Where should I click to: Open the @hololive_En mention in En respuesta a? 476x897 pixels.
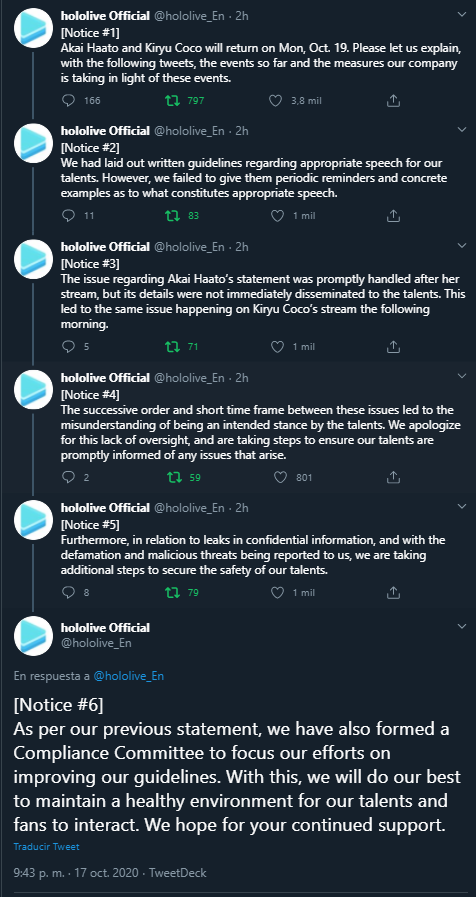[129, 676]
